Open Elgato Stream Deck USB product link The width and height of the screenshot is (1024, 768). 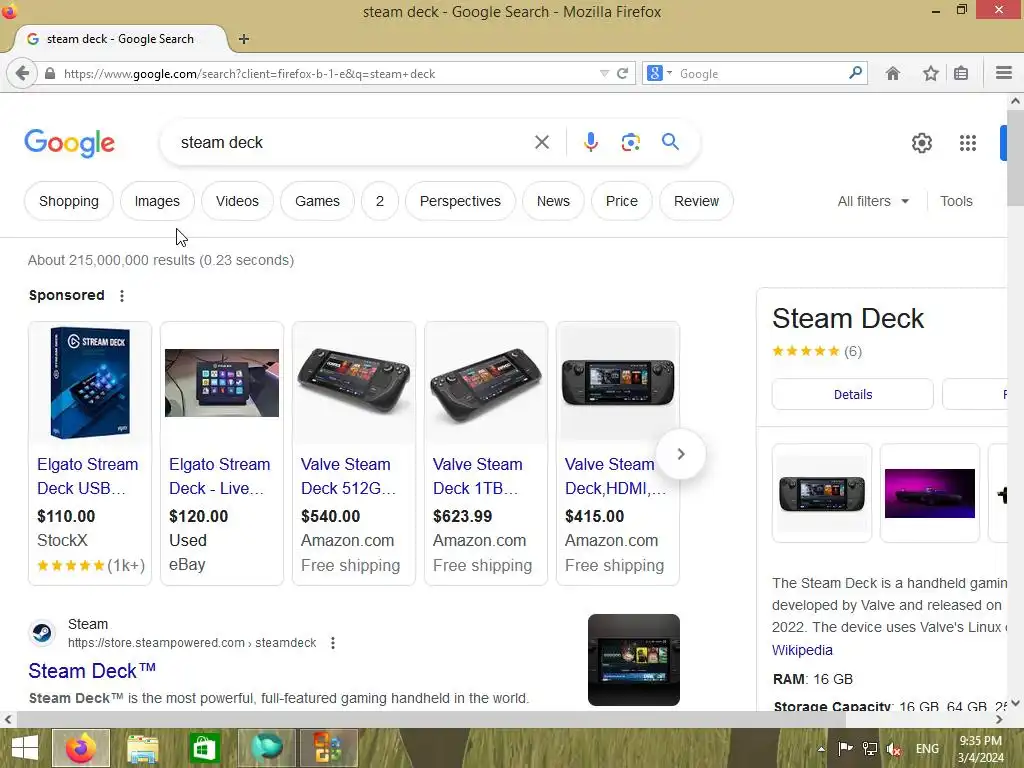tap(88, 476)
